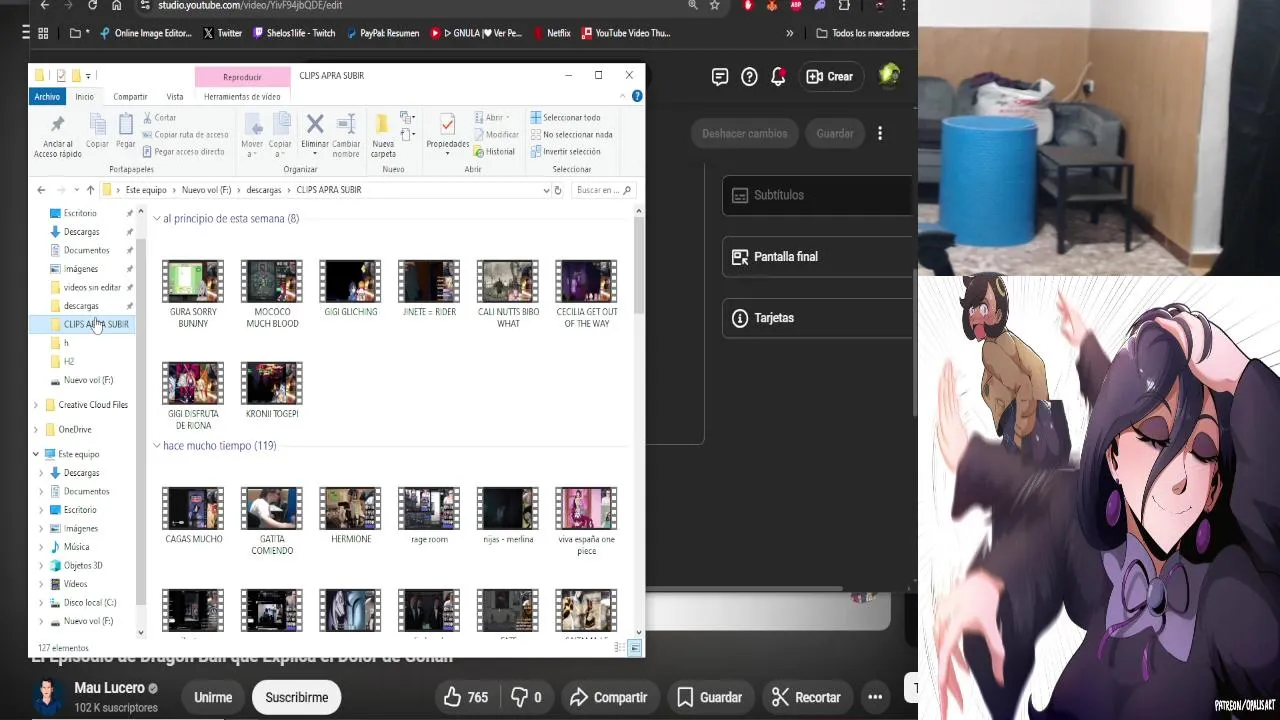Viewport: 1280px width, 720px height.
Task: Click Pegar acceso directo
Action: (x=183, y=151)
